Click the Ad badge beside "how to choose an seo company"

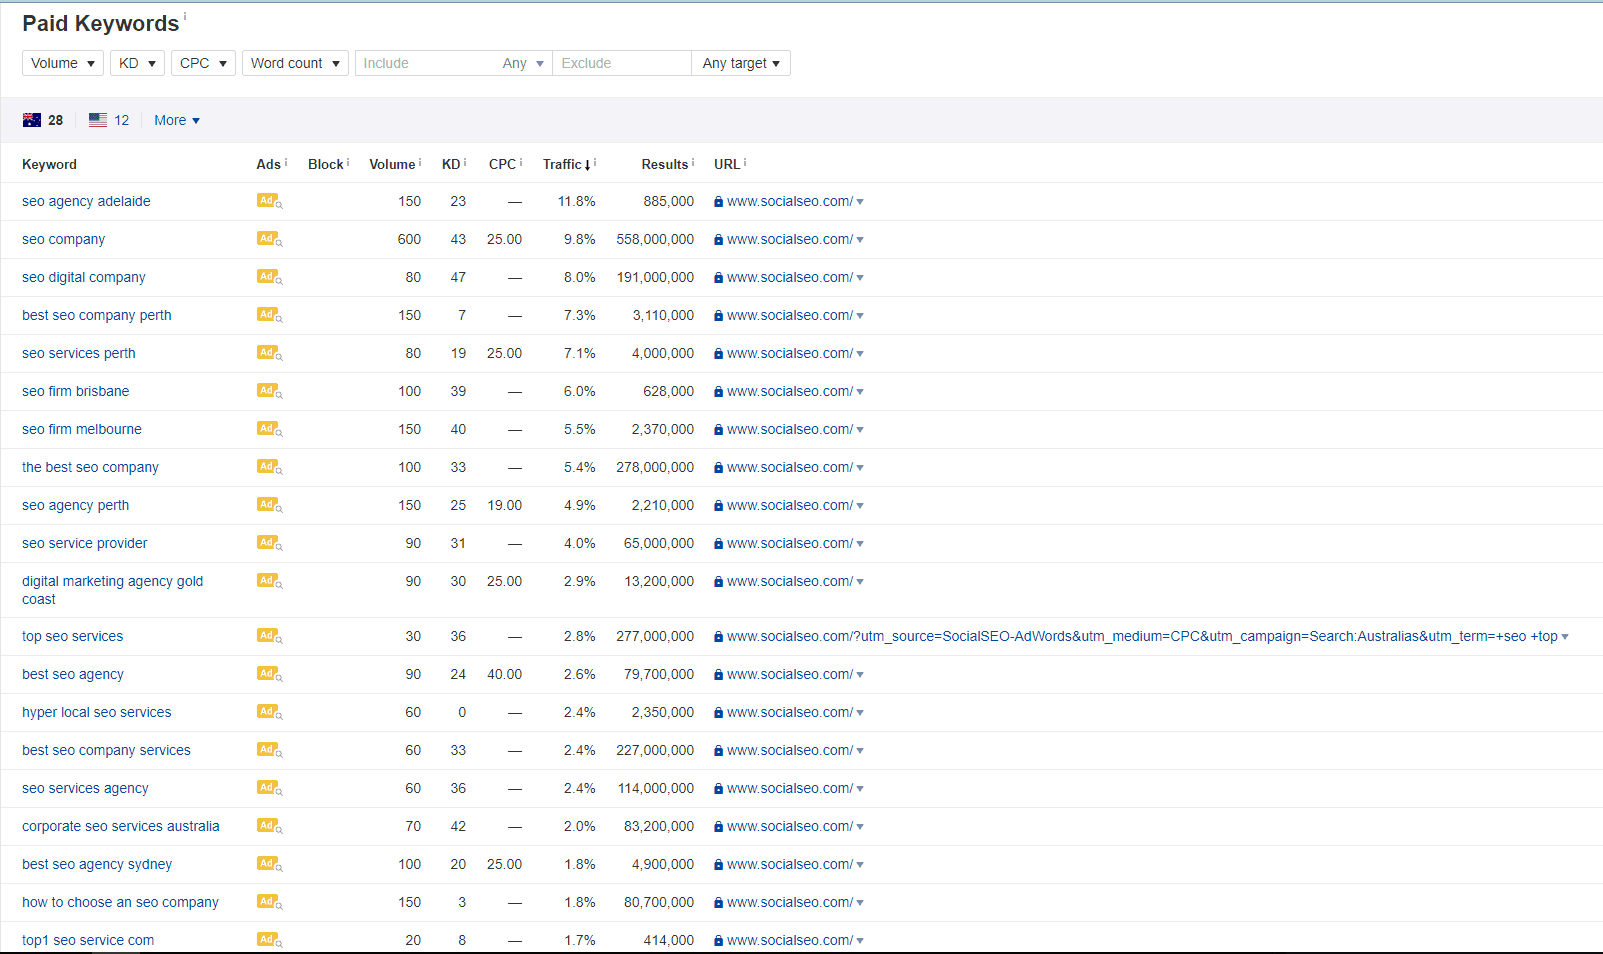pyautogui.click(x=267, y=901)
